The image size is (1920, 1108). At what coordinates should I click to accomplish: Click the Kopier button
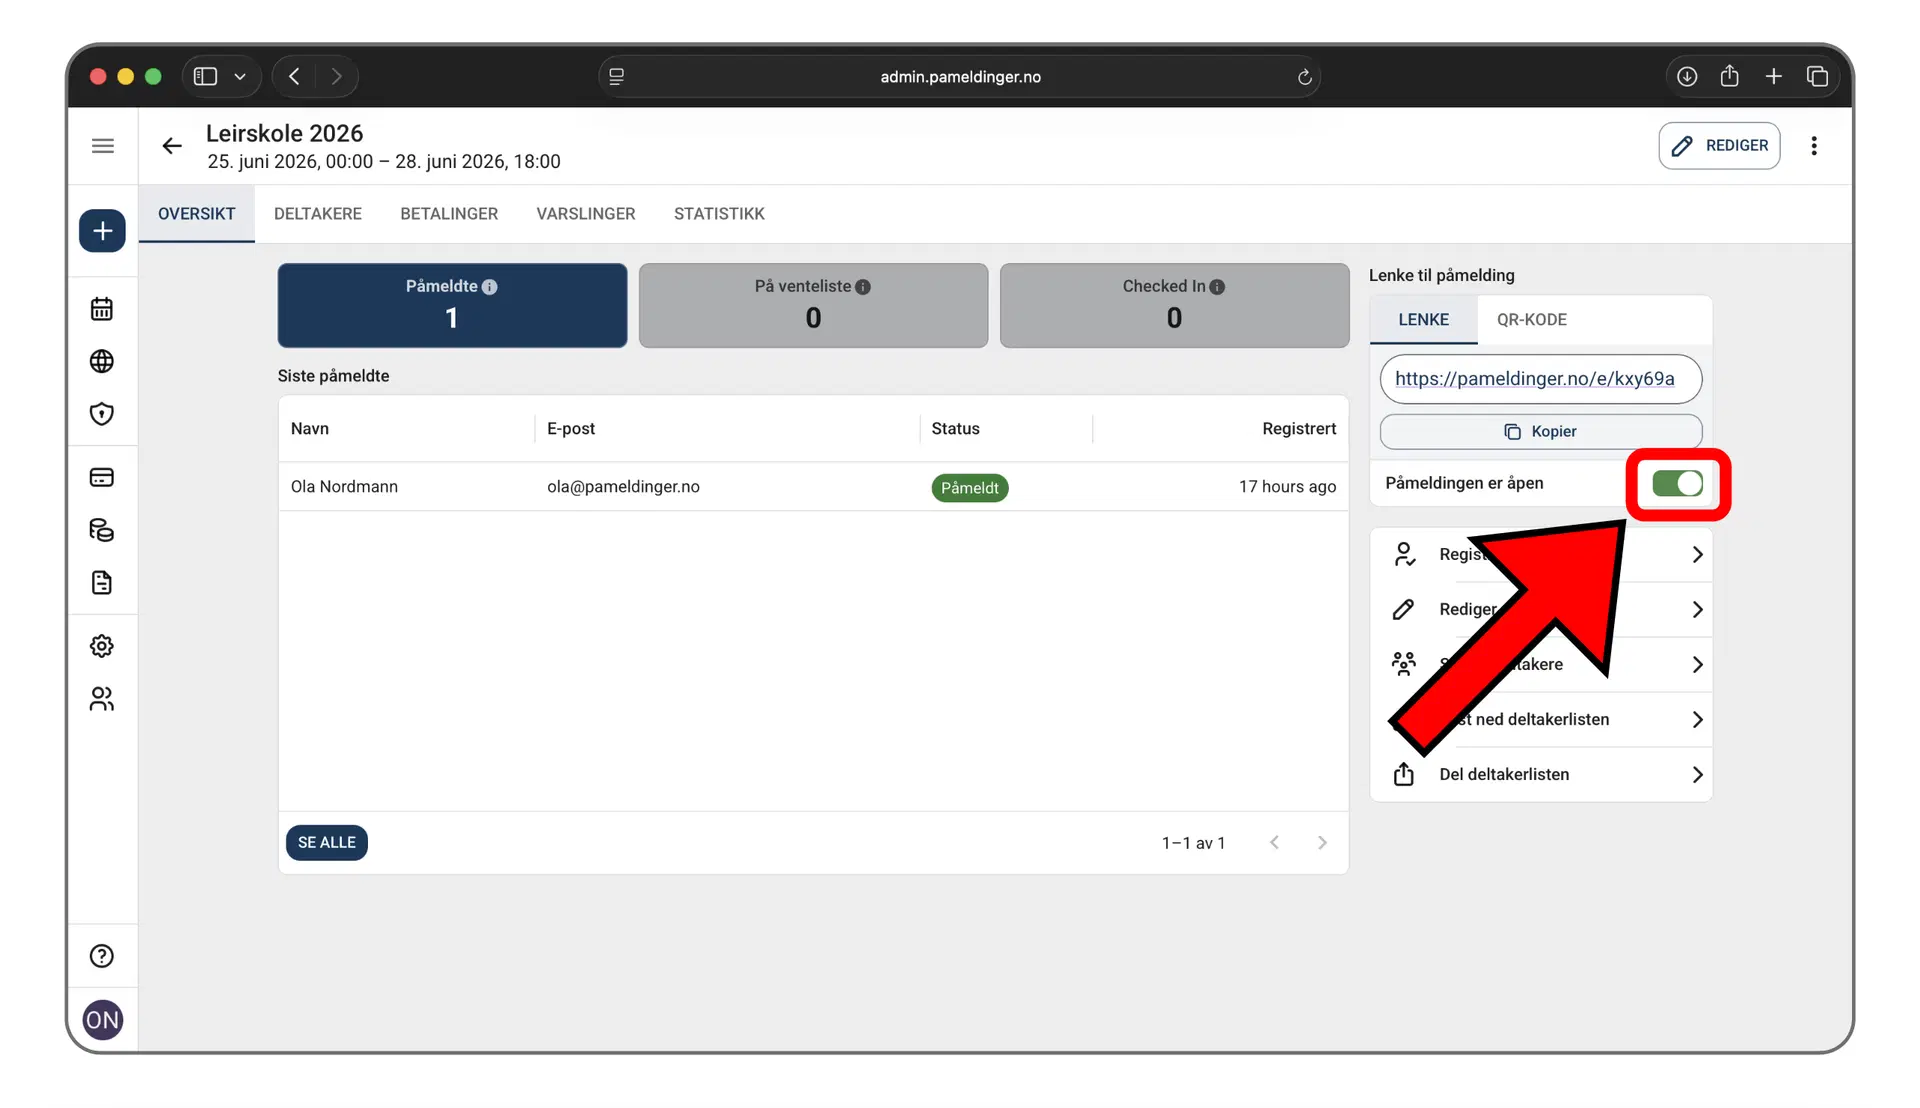click(x=1540, y=432)
